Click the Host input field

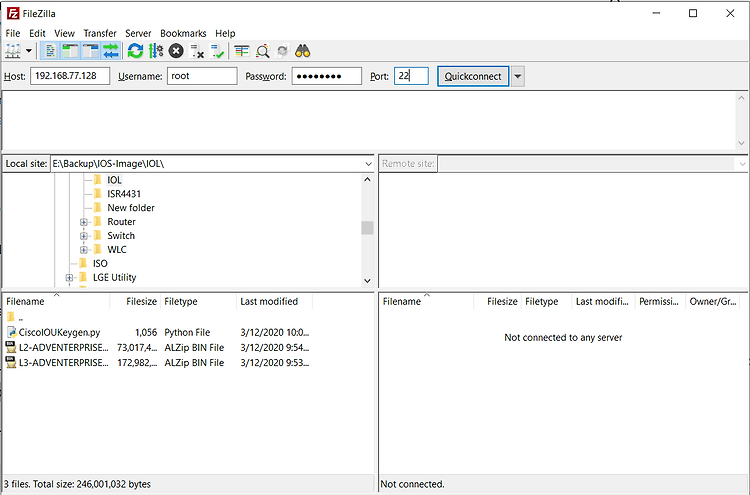click(70, 76)
